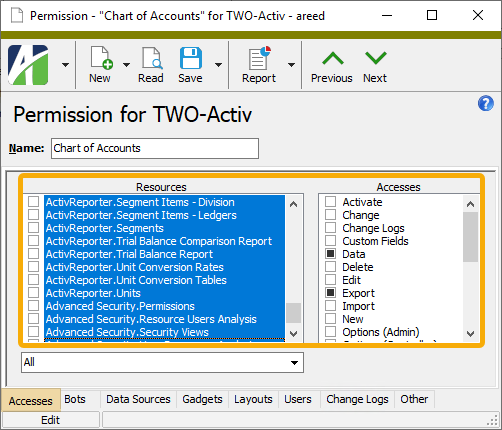Check Trial Balance Comparison Report checkbox
502x430 pixels.
click(33, 241)
